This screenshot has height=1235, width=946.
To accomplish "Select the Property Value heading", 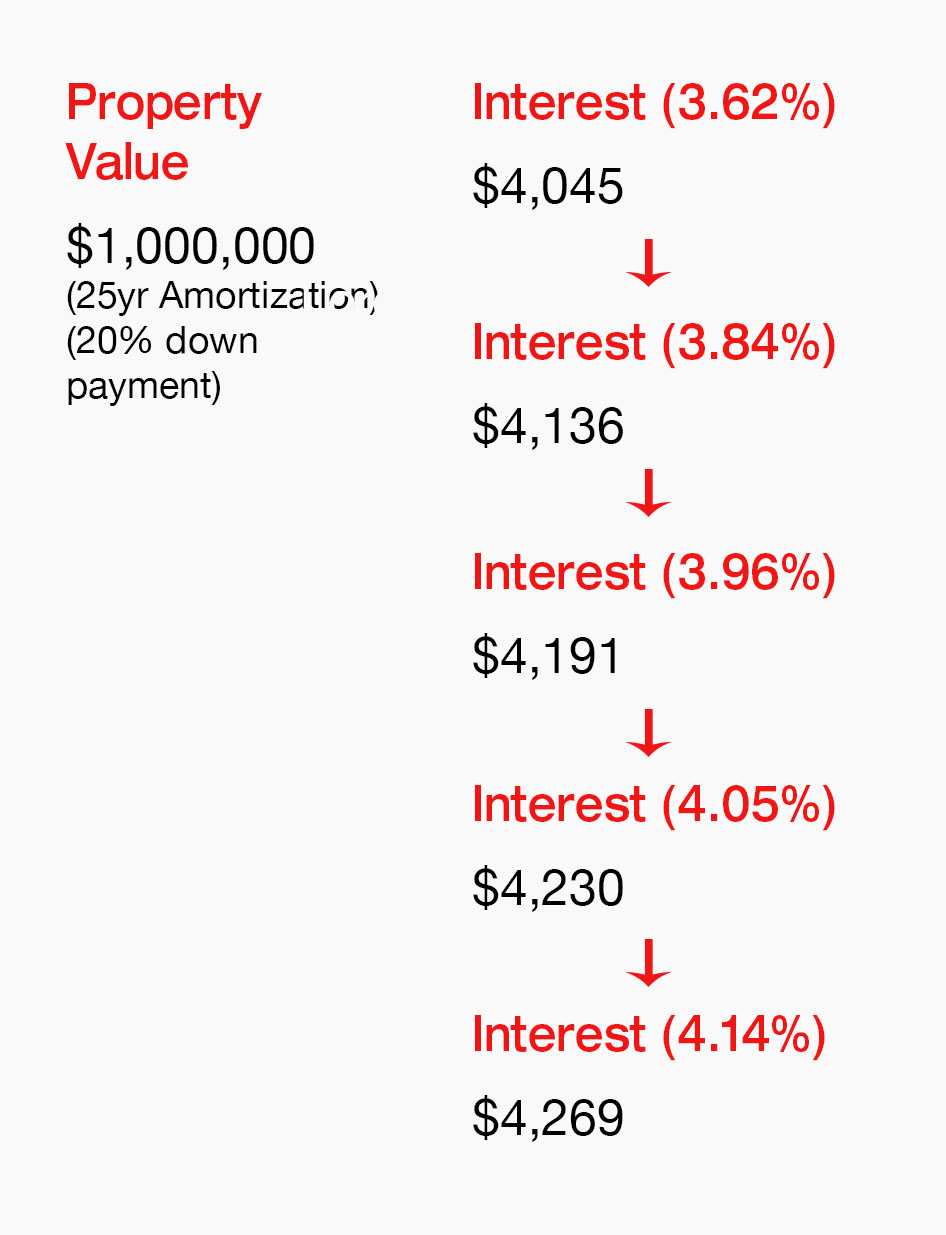I will (164, 133).
